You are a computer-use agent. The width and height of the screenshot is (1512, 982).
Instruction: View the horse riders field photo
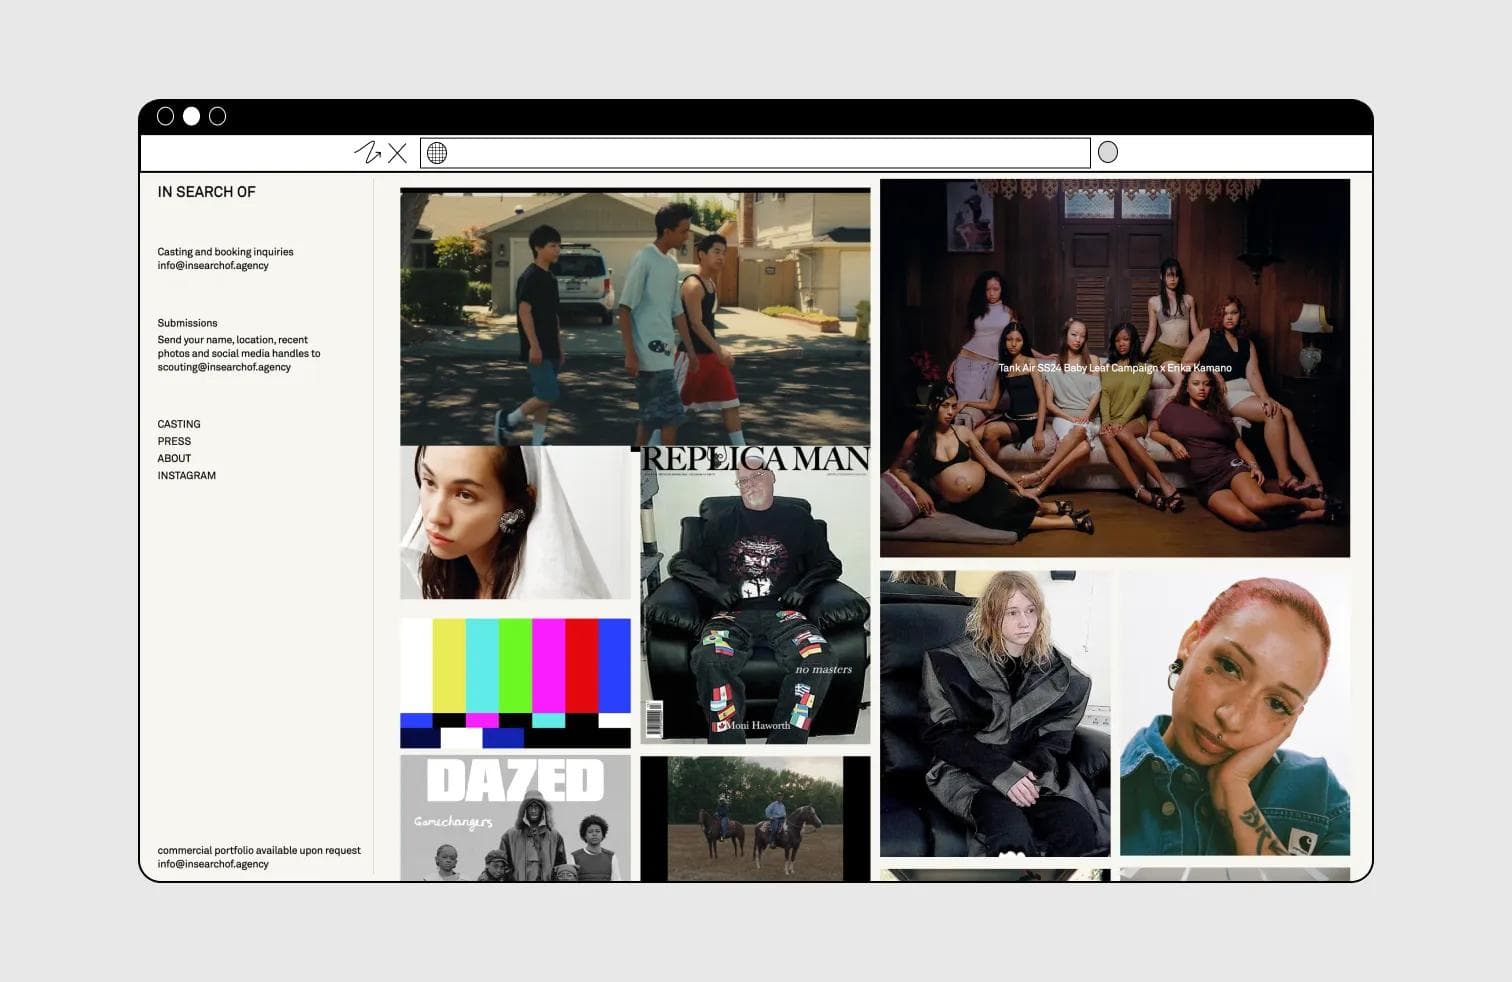[755, 818]
